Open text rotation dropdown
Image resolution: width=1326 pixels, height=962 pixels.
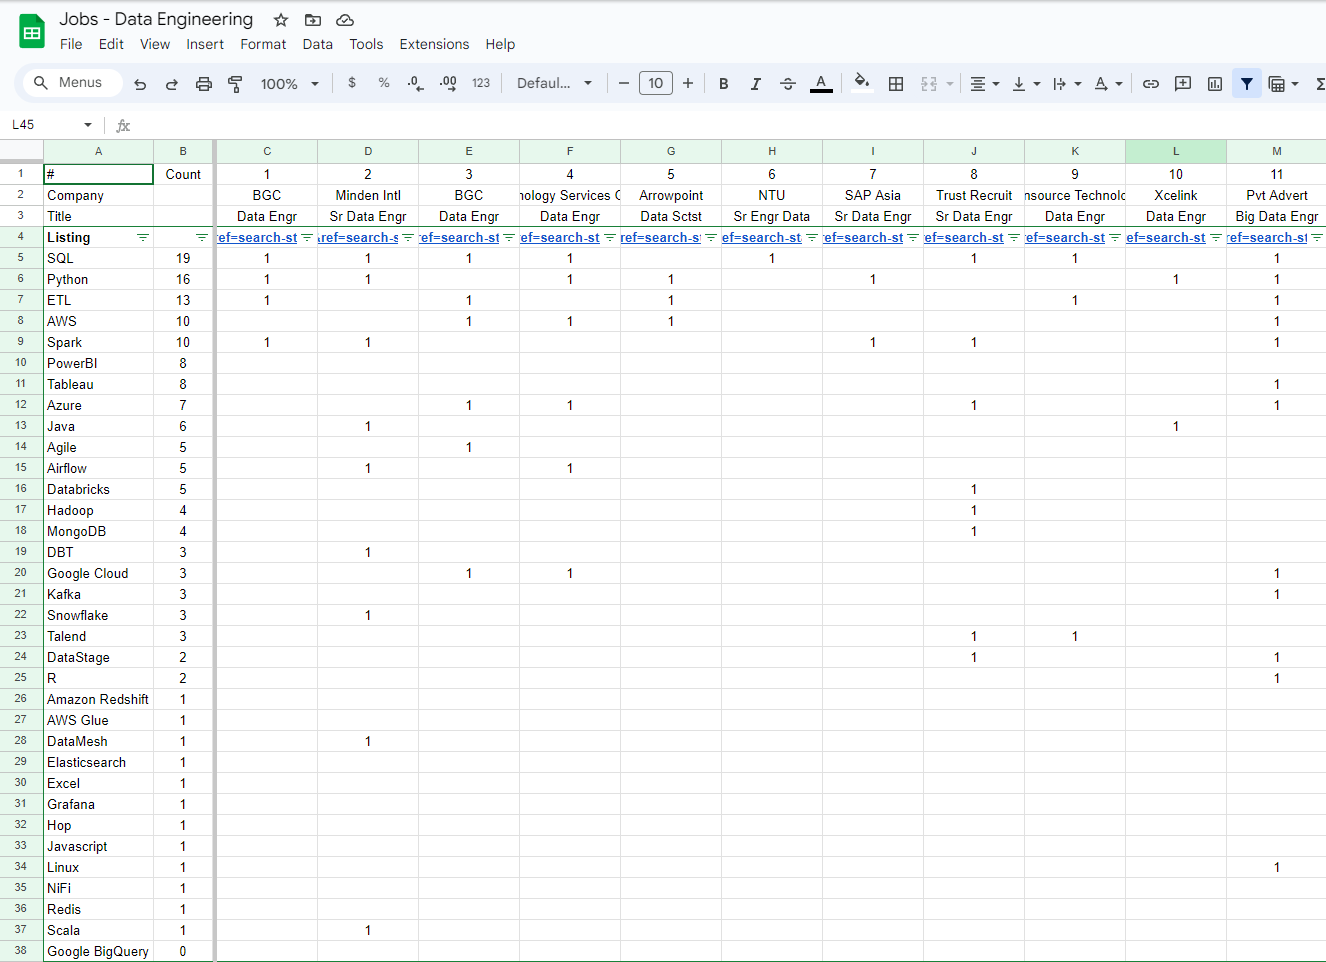[1108, 84]
